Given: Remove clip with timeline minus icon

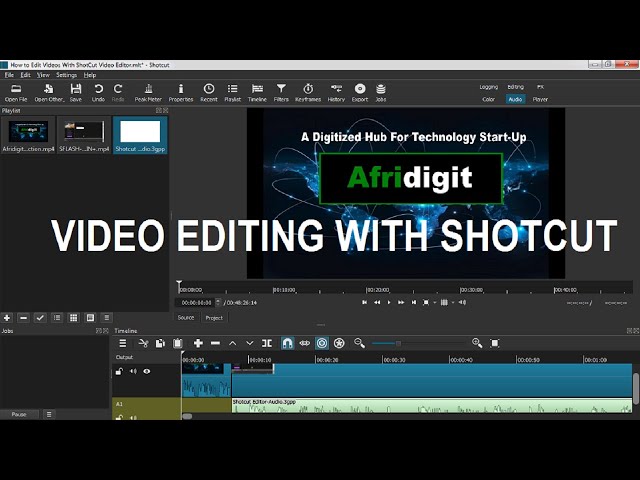Looking at the screenshot, I should pyautogui.click(x=216, y=343).
